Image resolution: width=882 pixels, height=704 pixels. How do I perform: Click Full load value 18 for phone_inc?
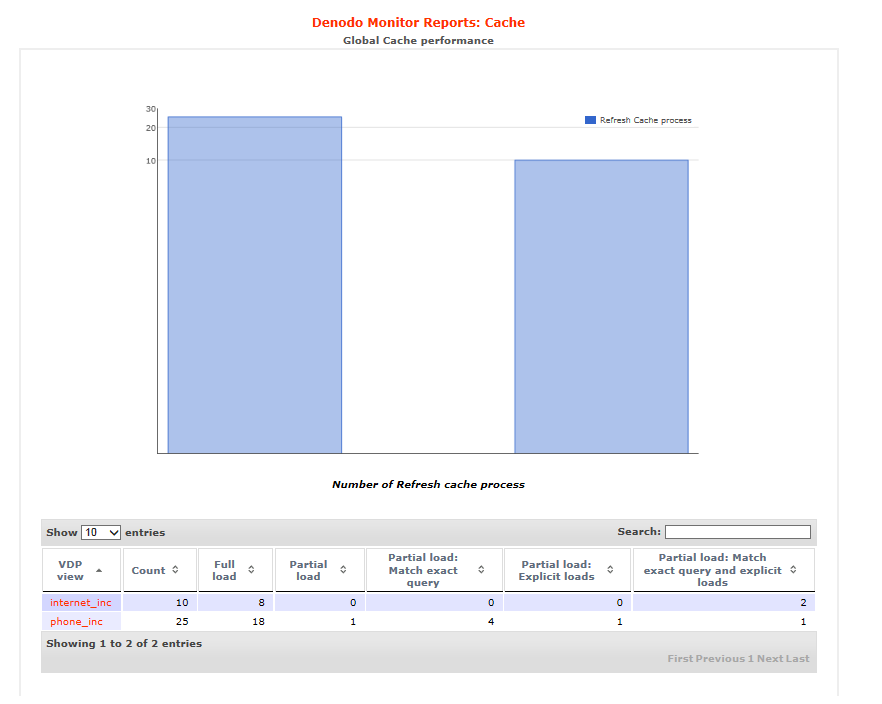point(258,622)
